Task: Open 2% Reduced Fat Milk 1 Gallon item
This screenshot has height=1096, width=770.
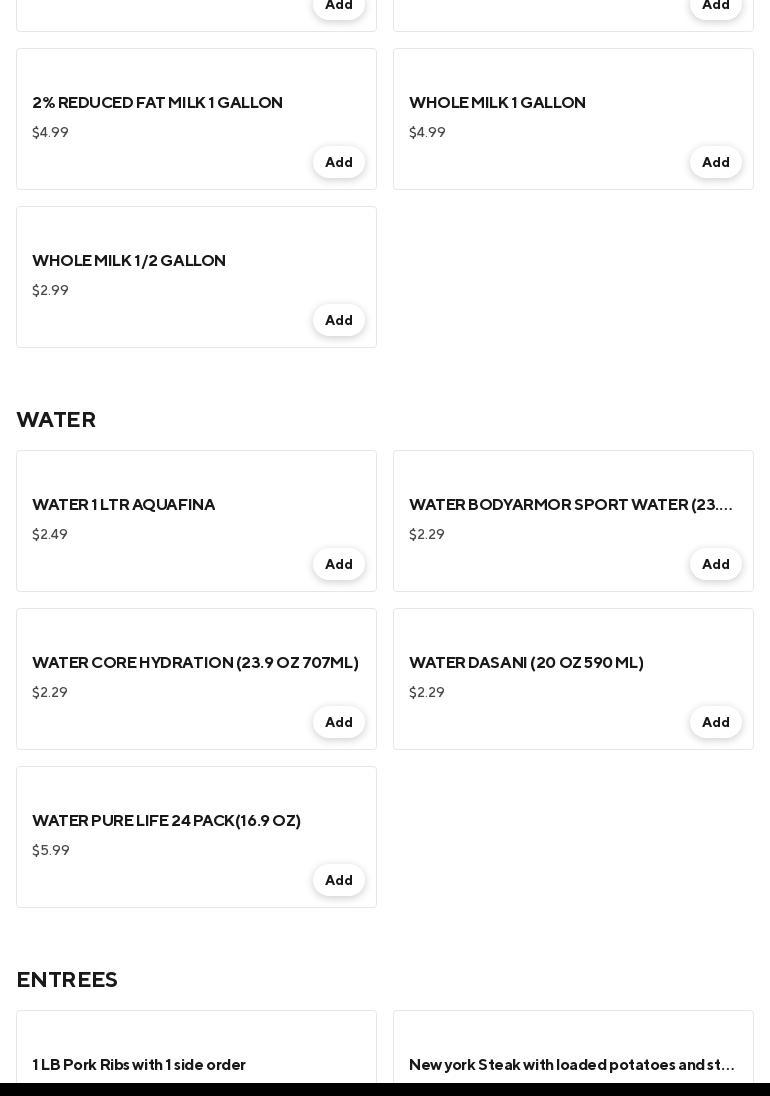Action: pos(157,103)
